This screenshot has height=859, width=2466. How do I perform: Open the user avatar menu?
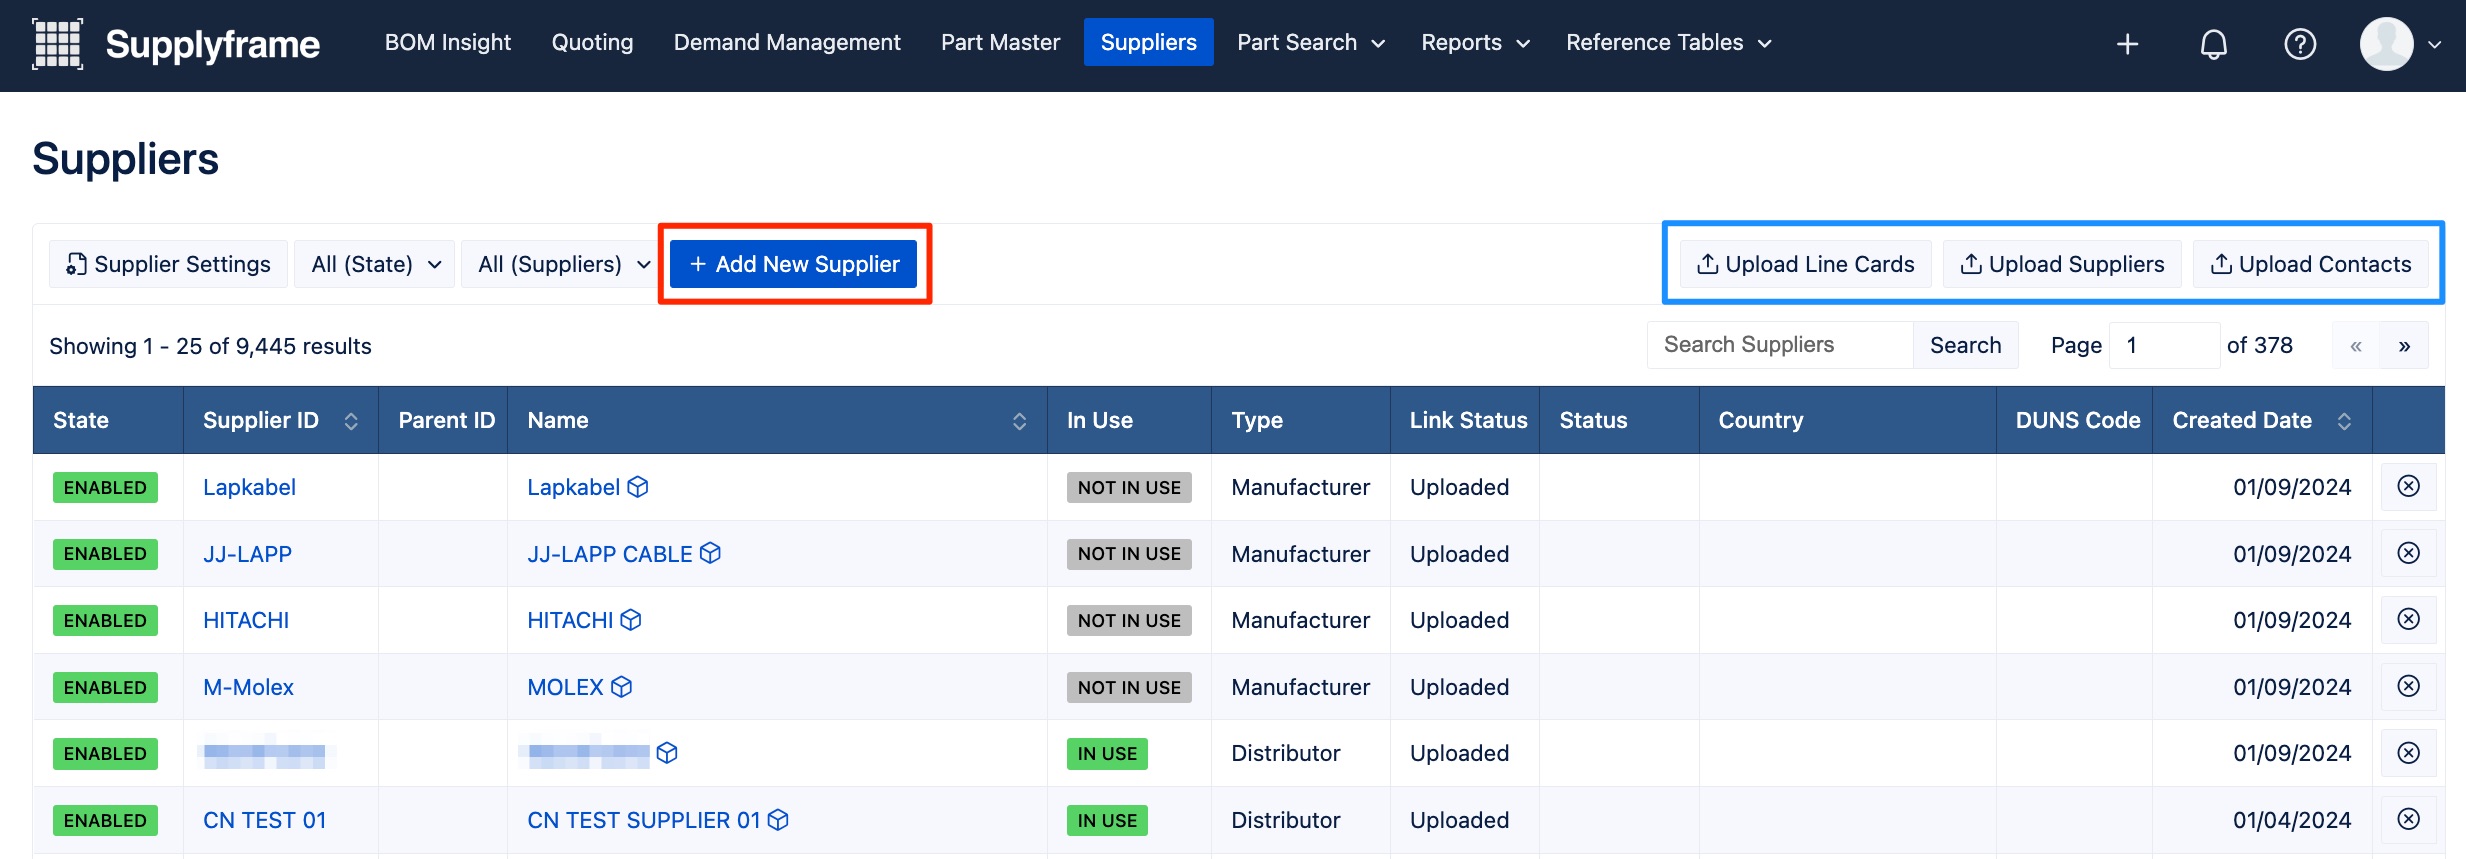tap(2386, 44)
